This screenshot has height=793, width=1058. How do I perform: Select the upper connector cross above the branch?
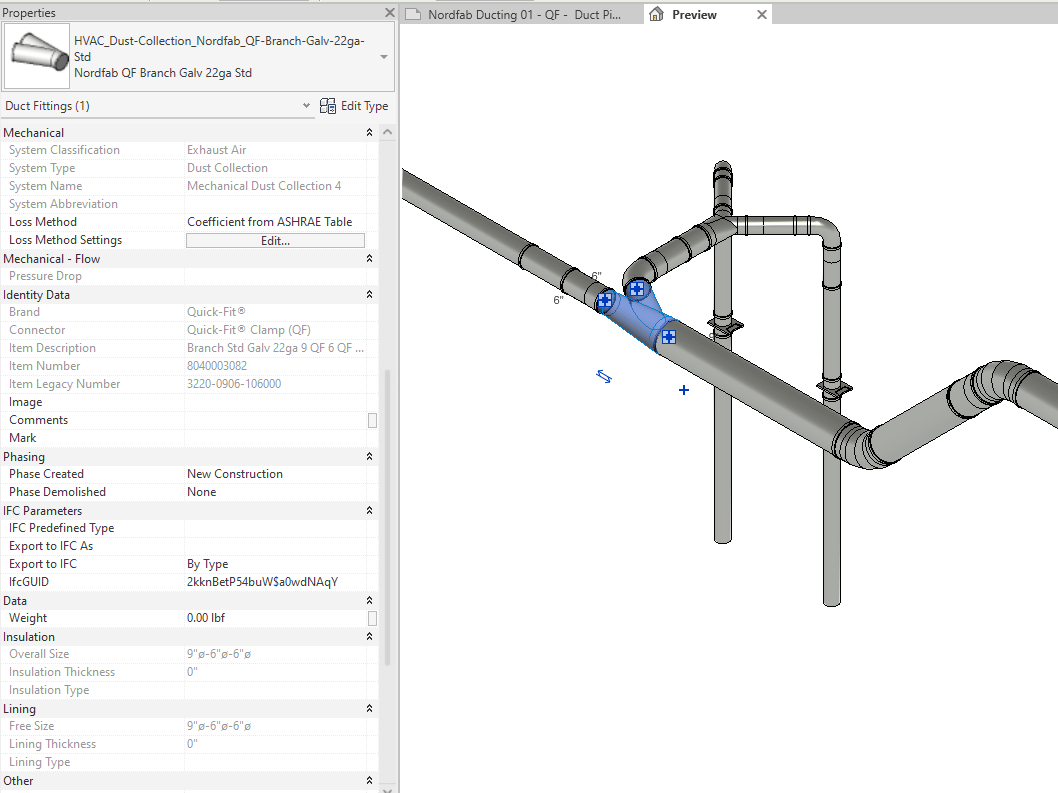click(x=637, y=288)
